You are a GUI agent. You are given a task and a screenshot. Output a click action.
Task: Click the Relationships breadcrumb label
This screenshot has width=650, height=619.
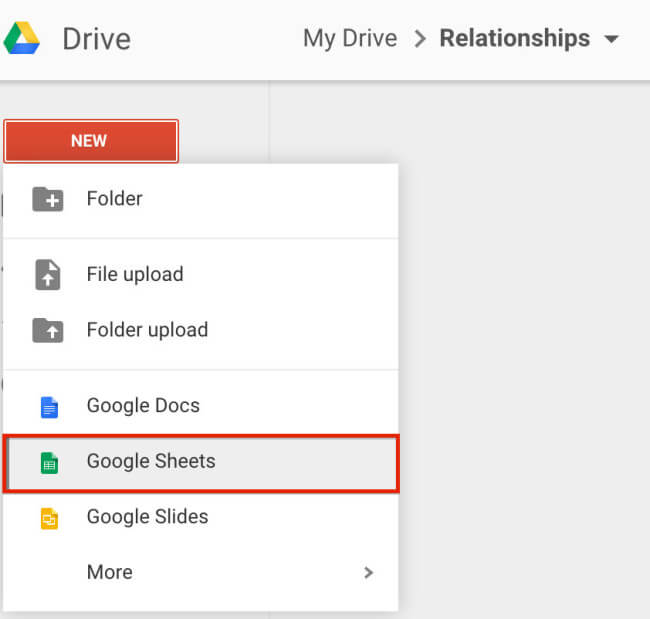(514, 38)
